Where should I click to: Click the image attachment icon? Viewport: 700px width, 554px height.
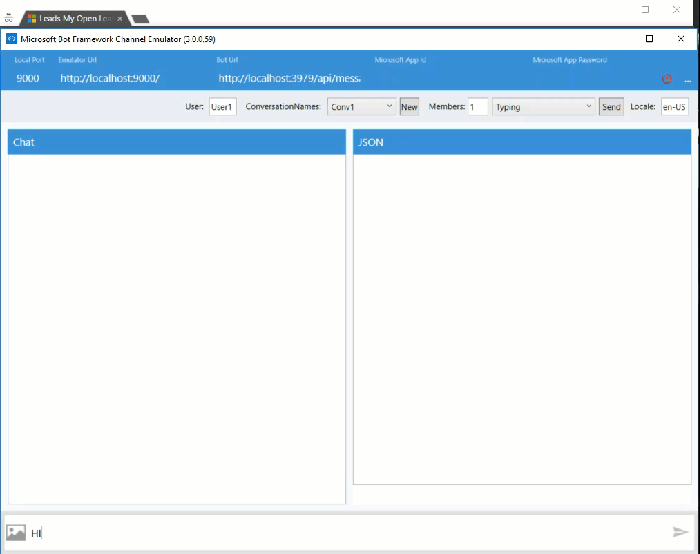point(16,533)
